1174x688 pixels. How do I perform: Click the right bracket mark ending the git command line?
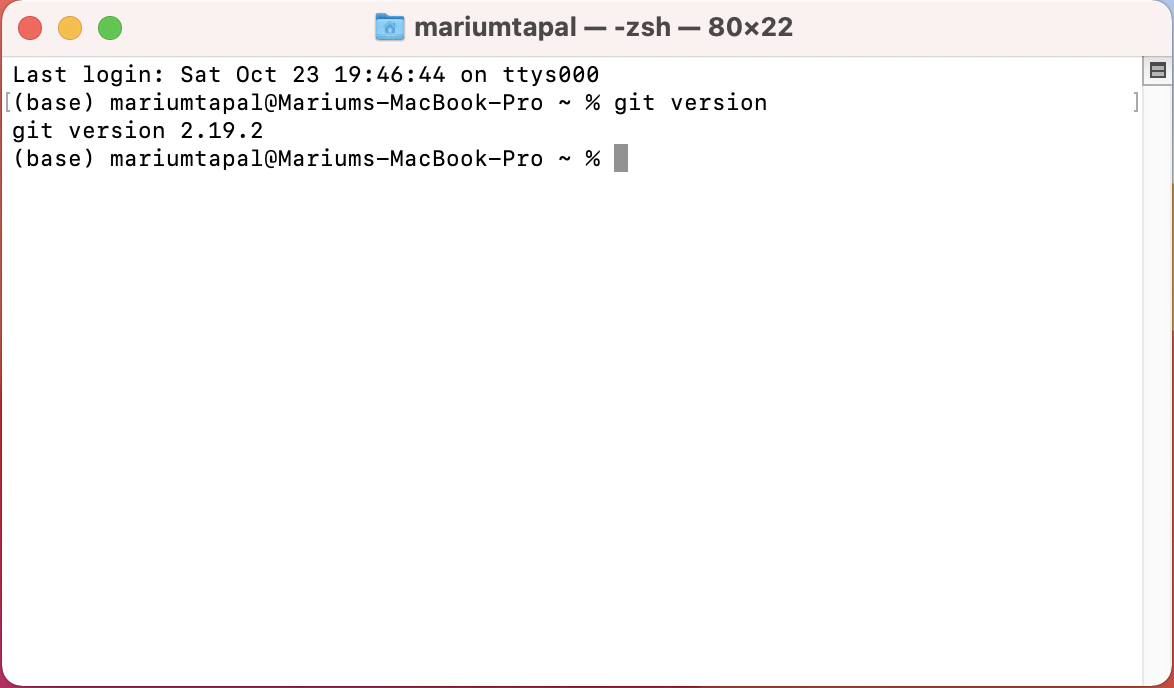1136,103
